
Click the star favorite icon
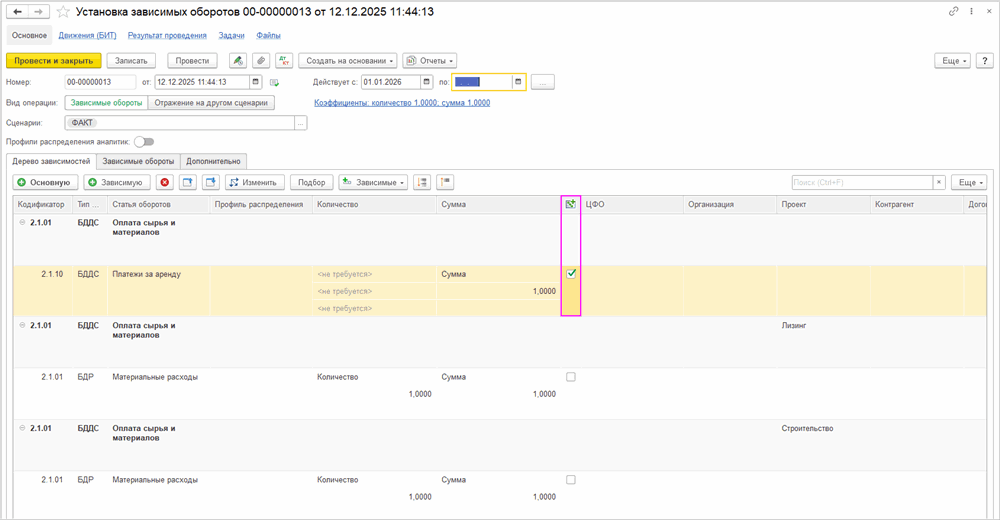tap(63, 12)
